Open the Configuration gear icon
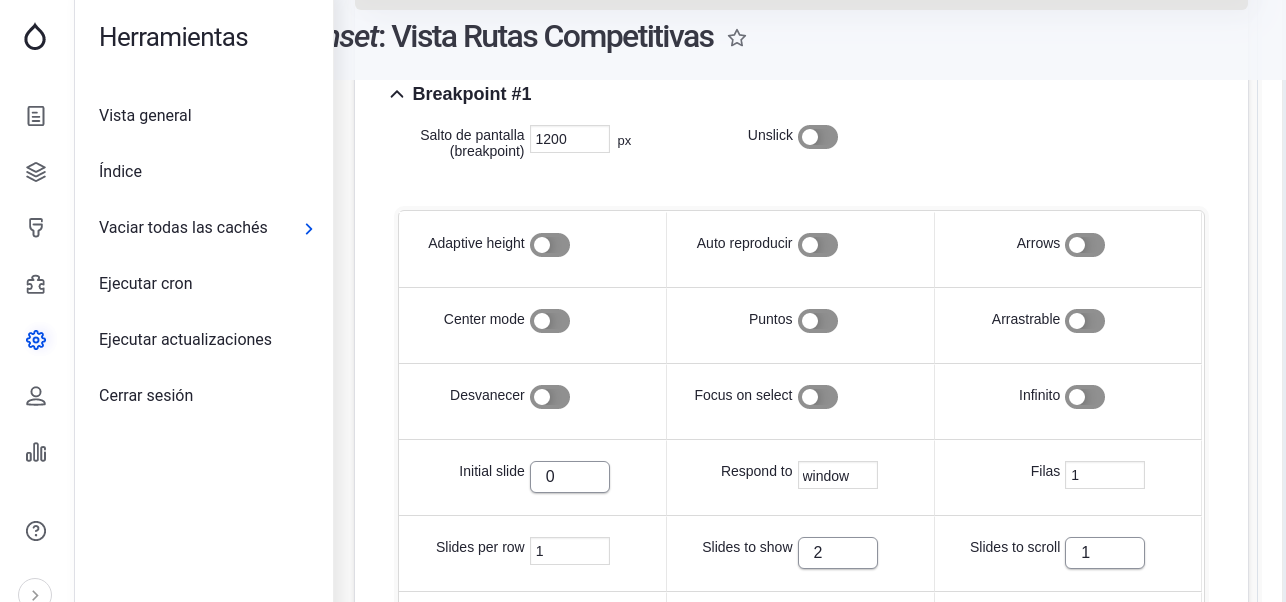 [36, 340]
